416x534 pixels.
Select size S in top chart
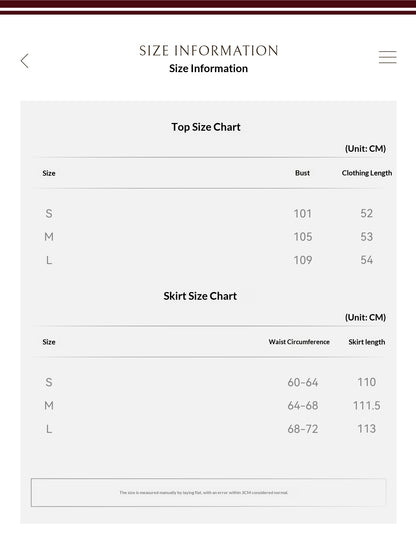tap(49, 214)
